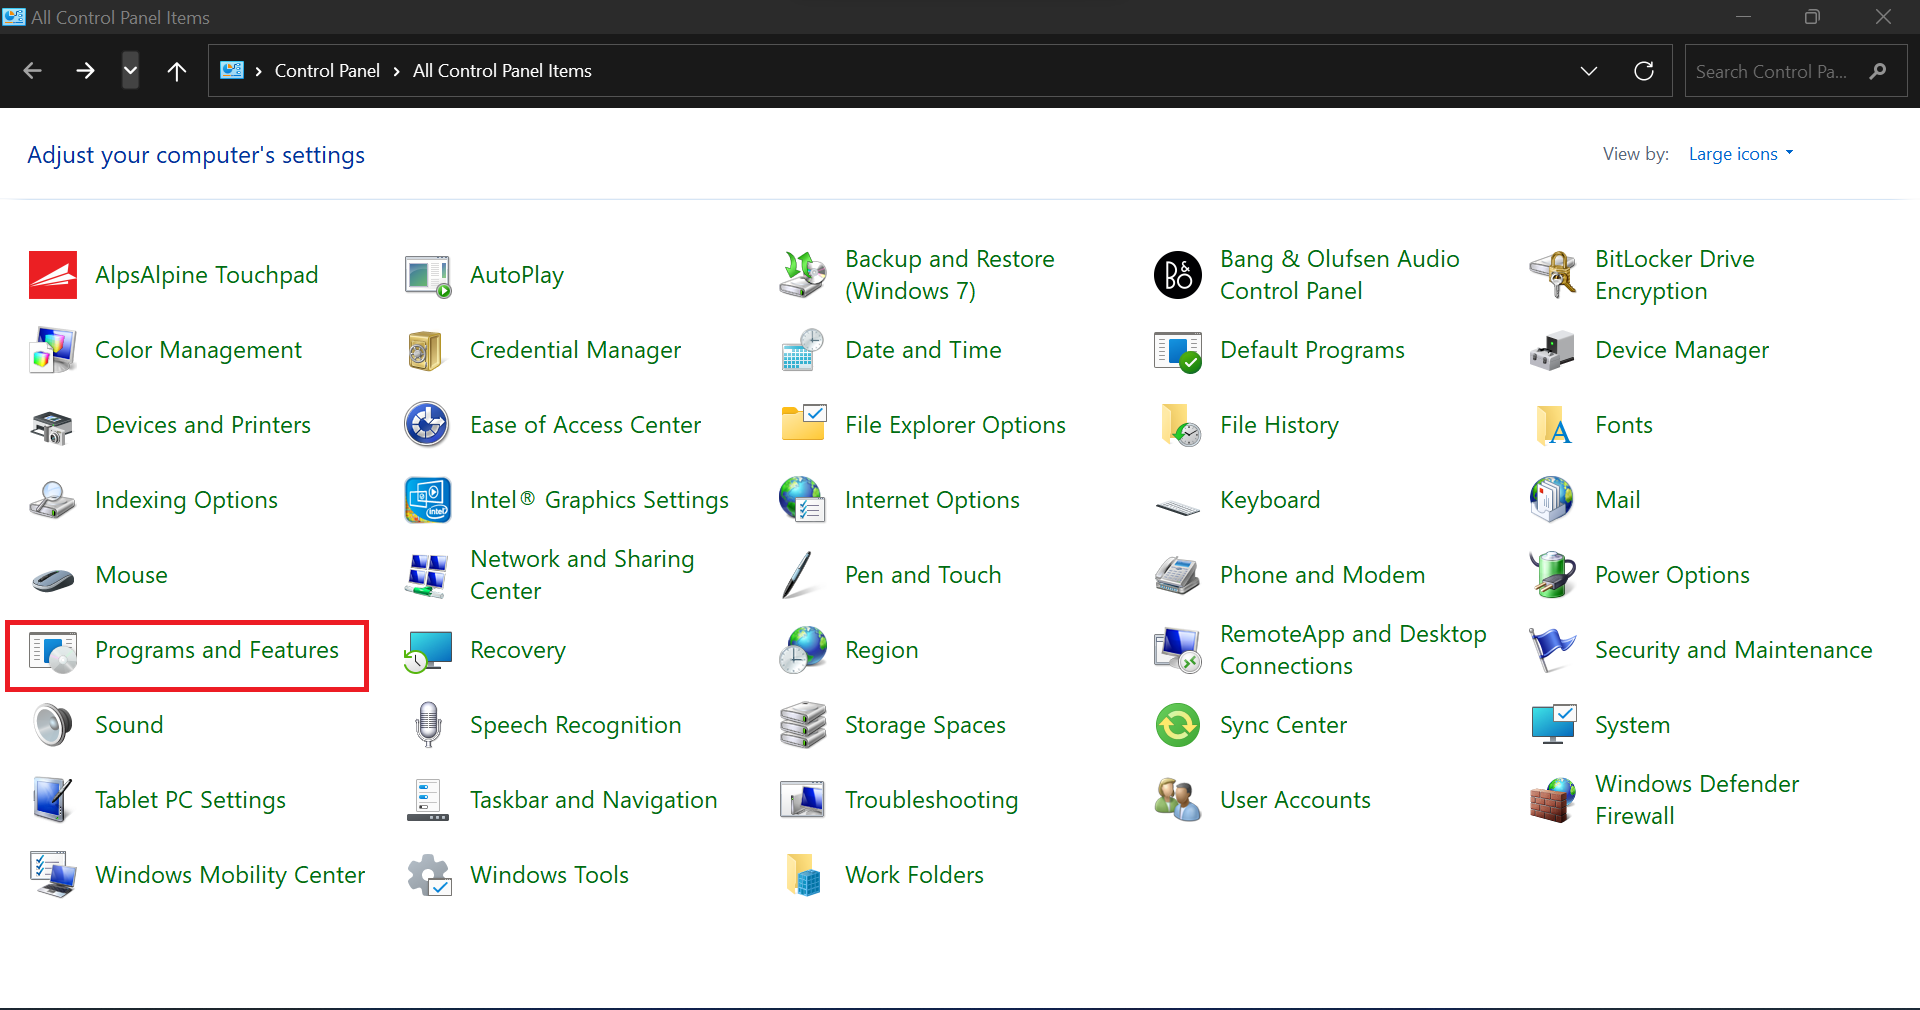1920x1010 pixels.
Task: Open the Large icons view dropdown
Action: (x=1741, y=154)
